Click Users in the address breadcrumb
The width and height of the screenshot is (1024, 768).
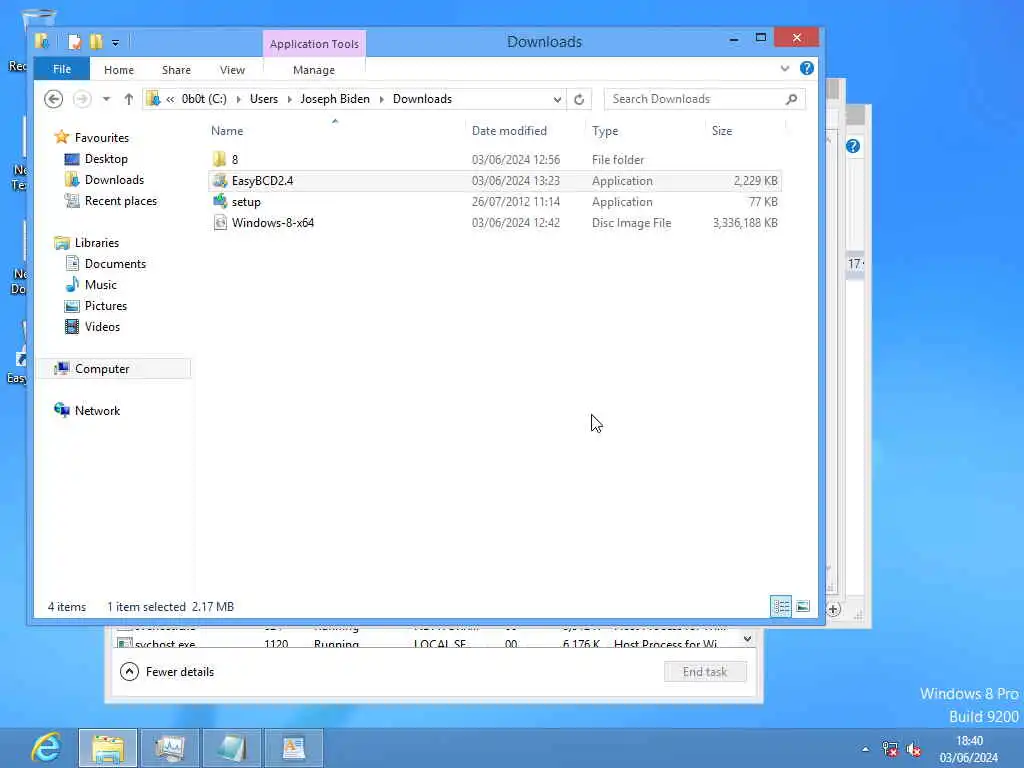pyautogui.click(x=264, y=99)
